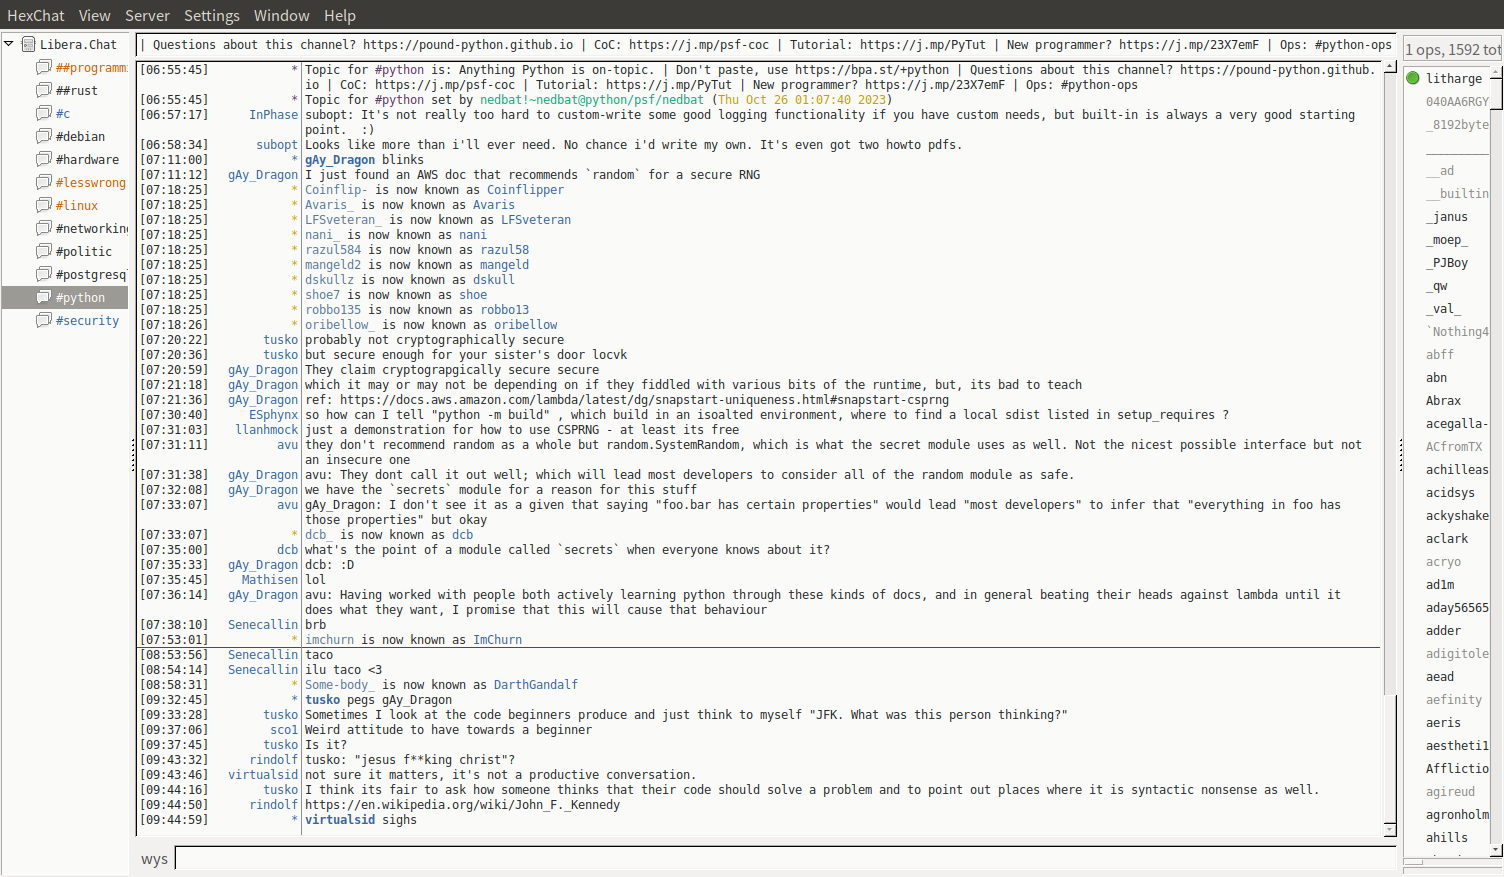This screenshot has width=1504, height=877.
Task: Select user ad1m in the user list
Action: 1440,585
